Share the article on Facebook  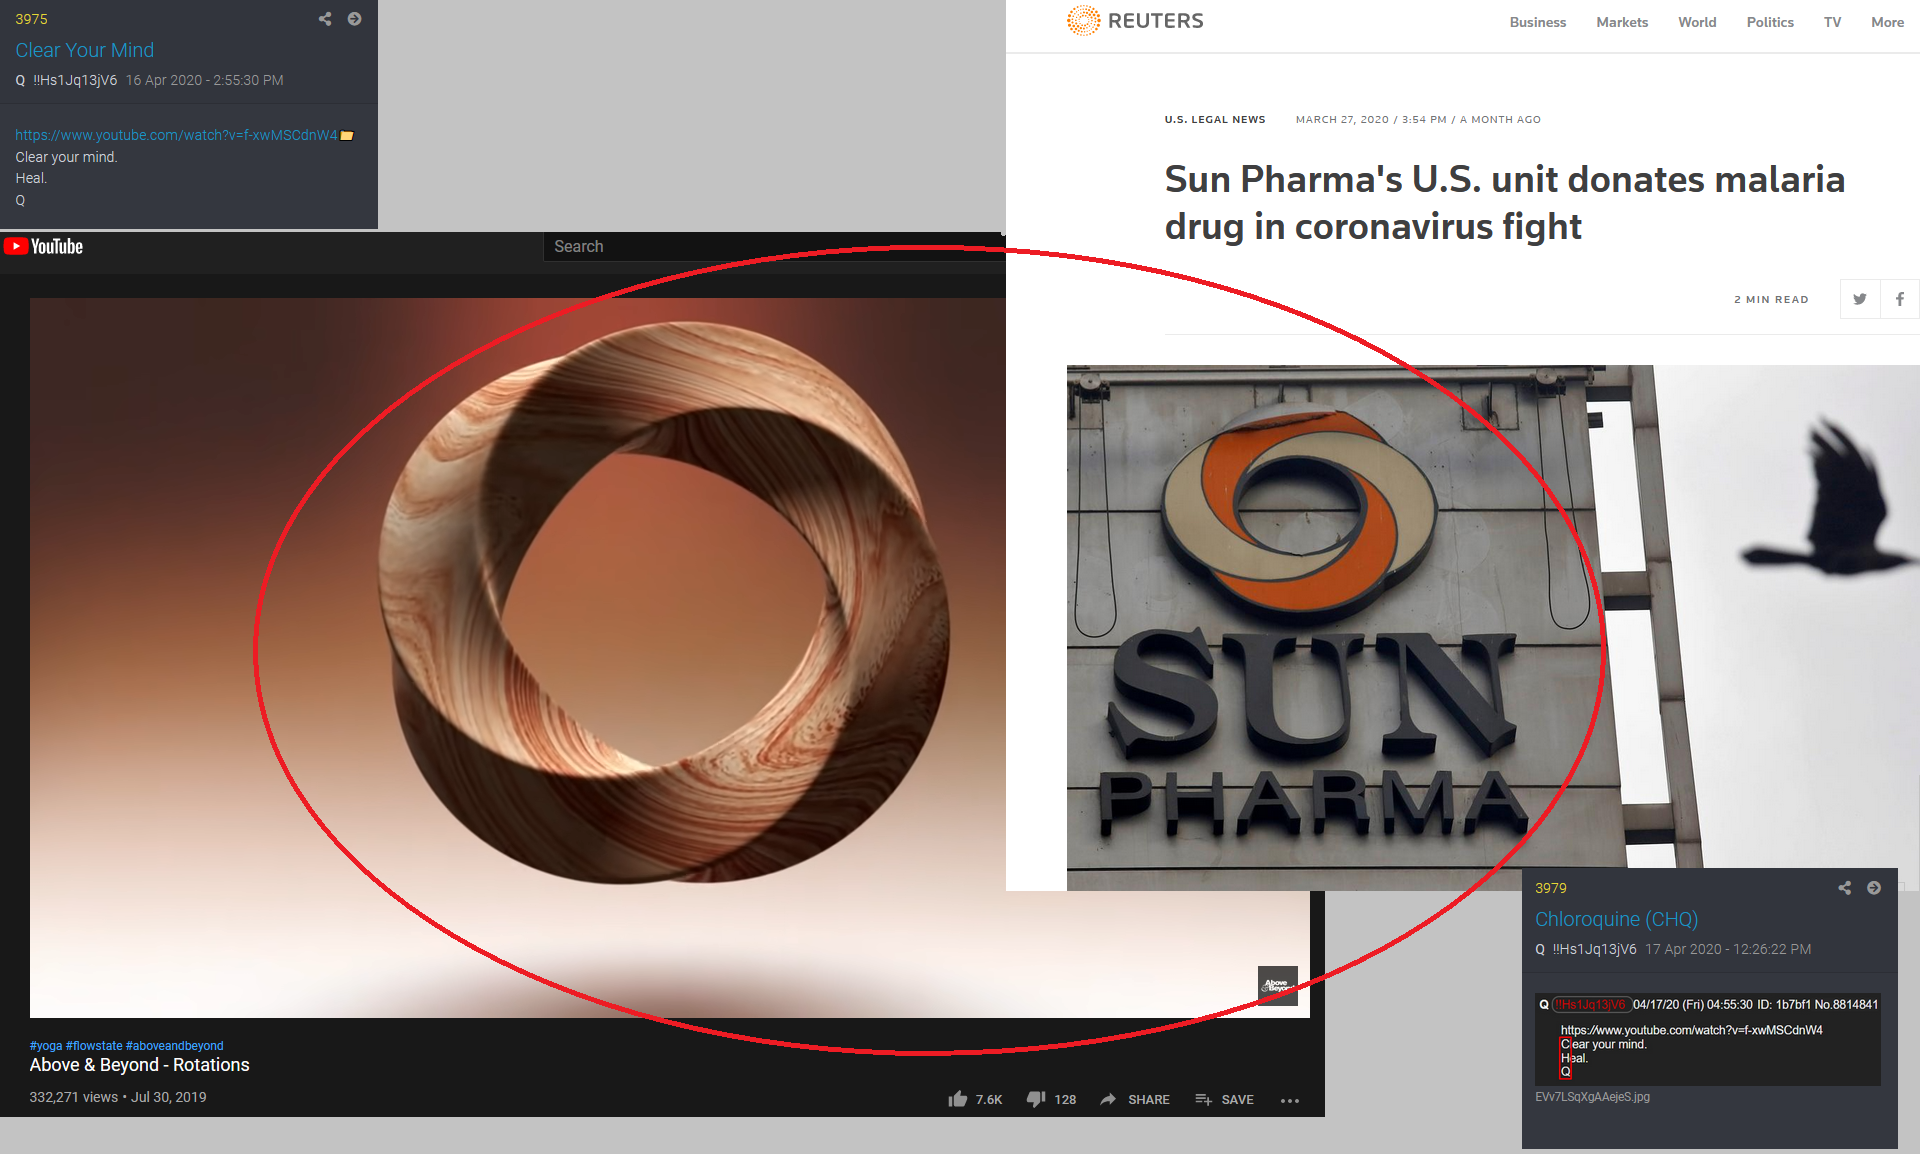tap(1900, 299)
